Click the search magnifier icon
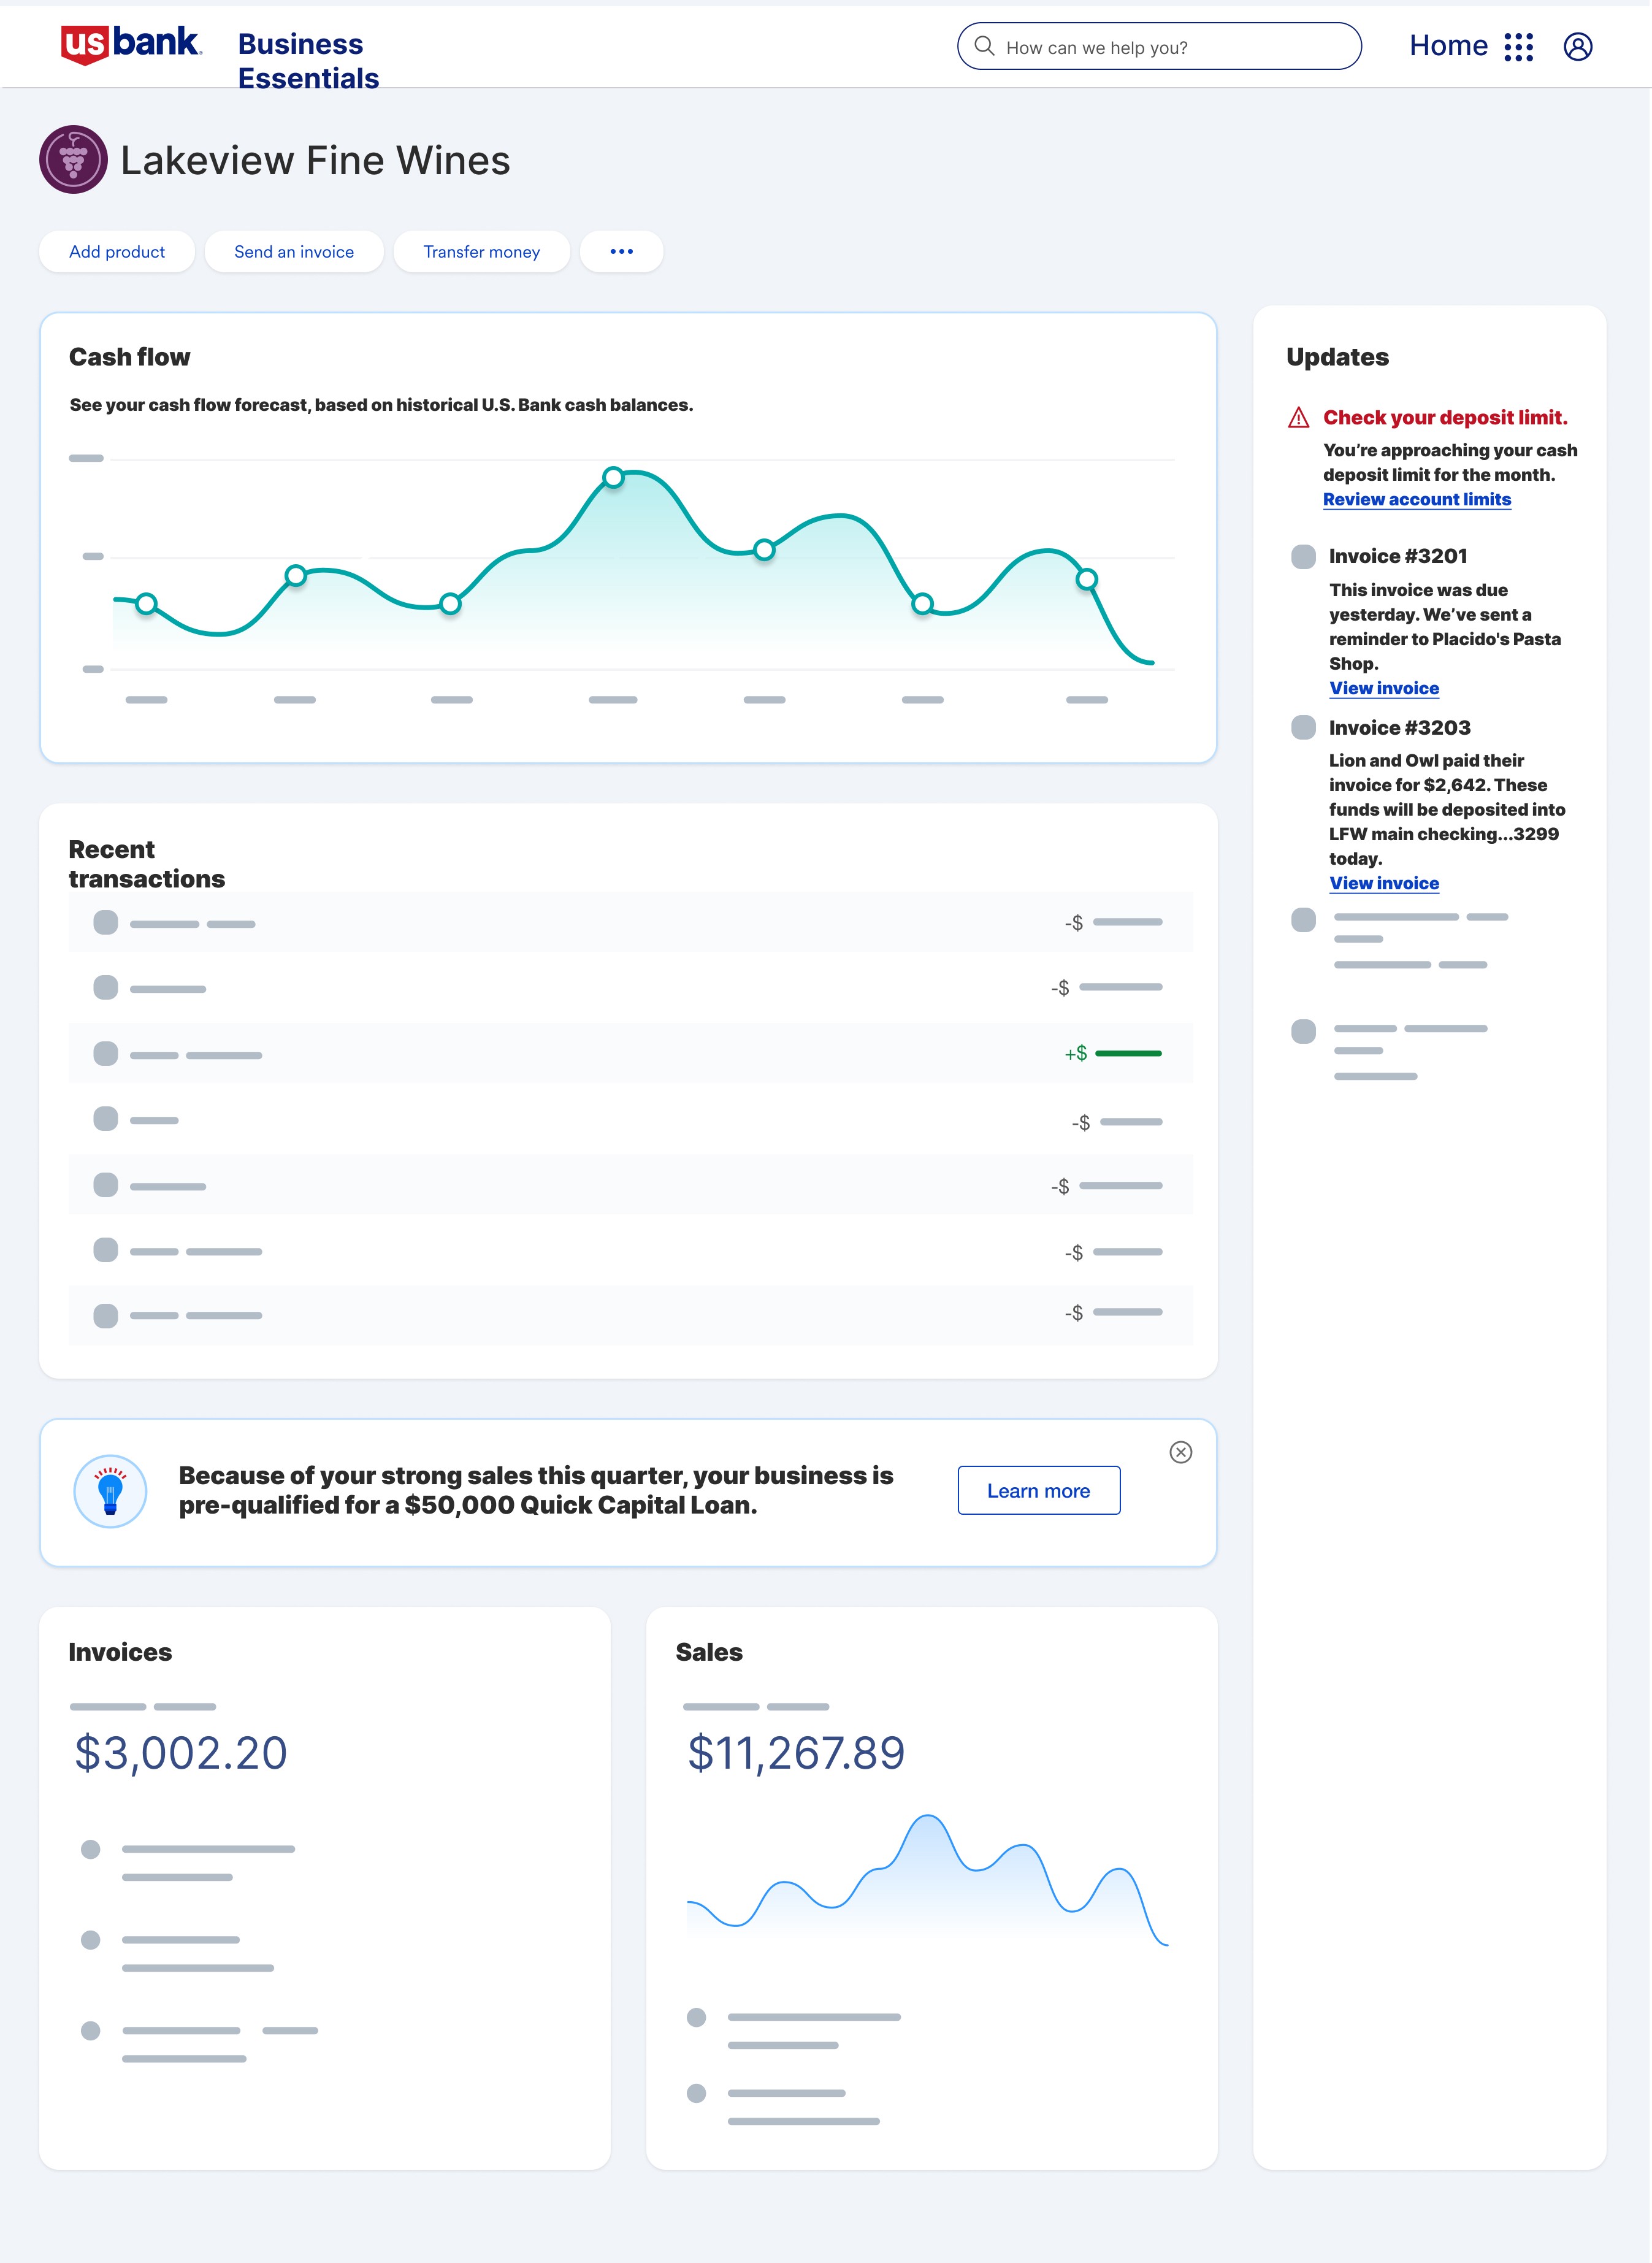Viewport: 1652px width, 2263px height. tap(984, 46)
